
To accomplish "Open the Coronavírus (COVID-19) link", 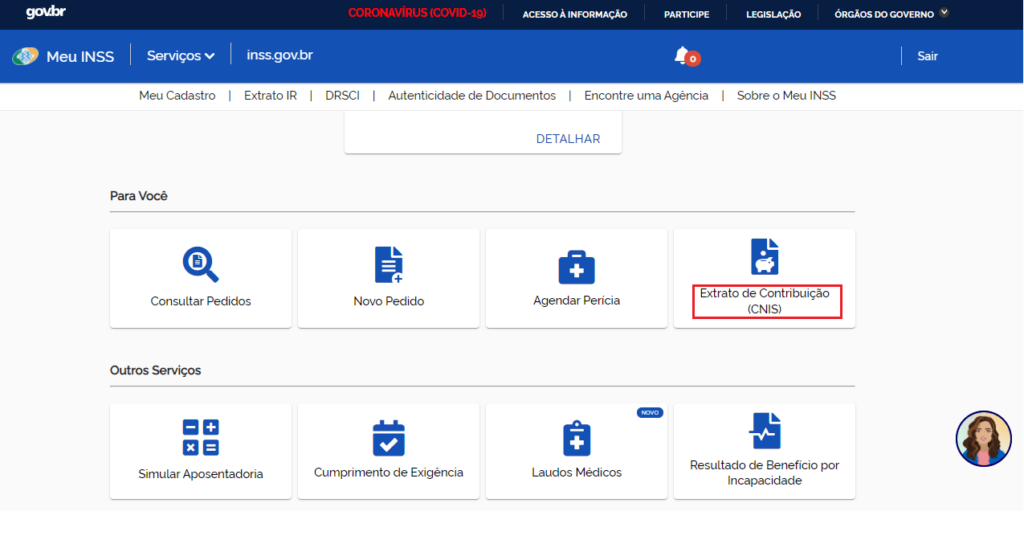I will [x=417, y=14].
